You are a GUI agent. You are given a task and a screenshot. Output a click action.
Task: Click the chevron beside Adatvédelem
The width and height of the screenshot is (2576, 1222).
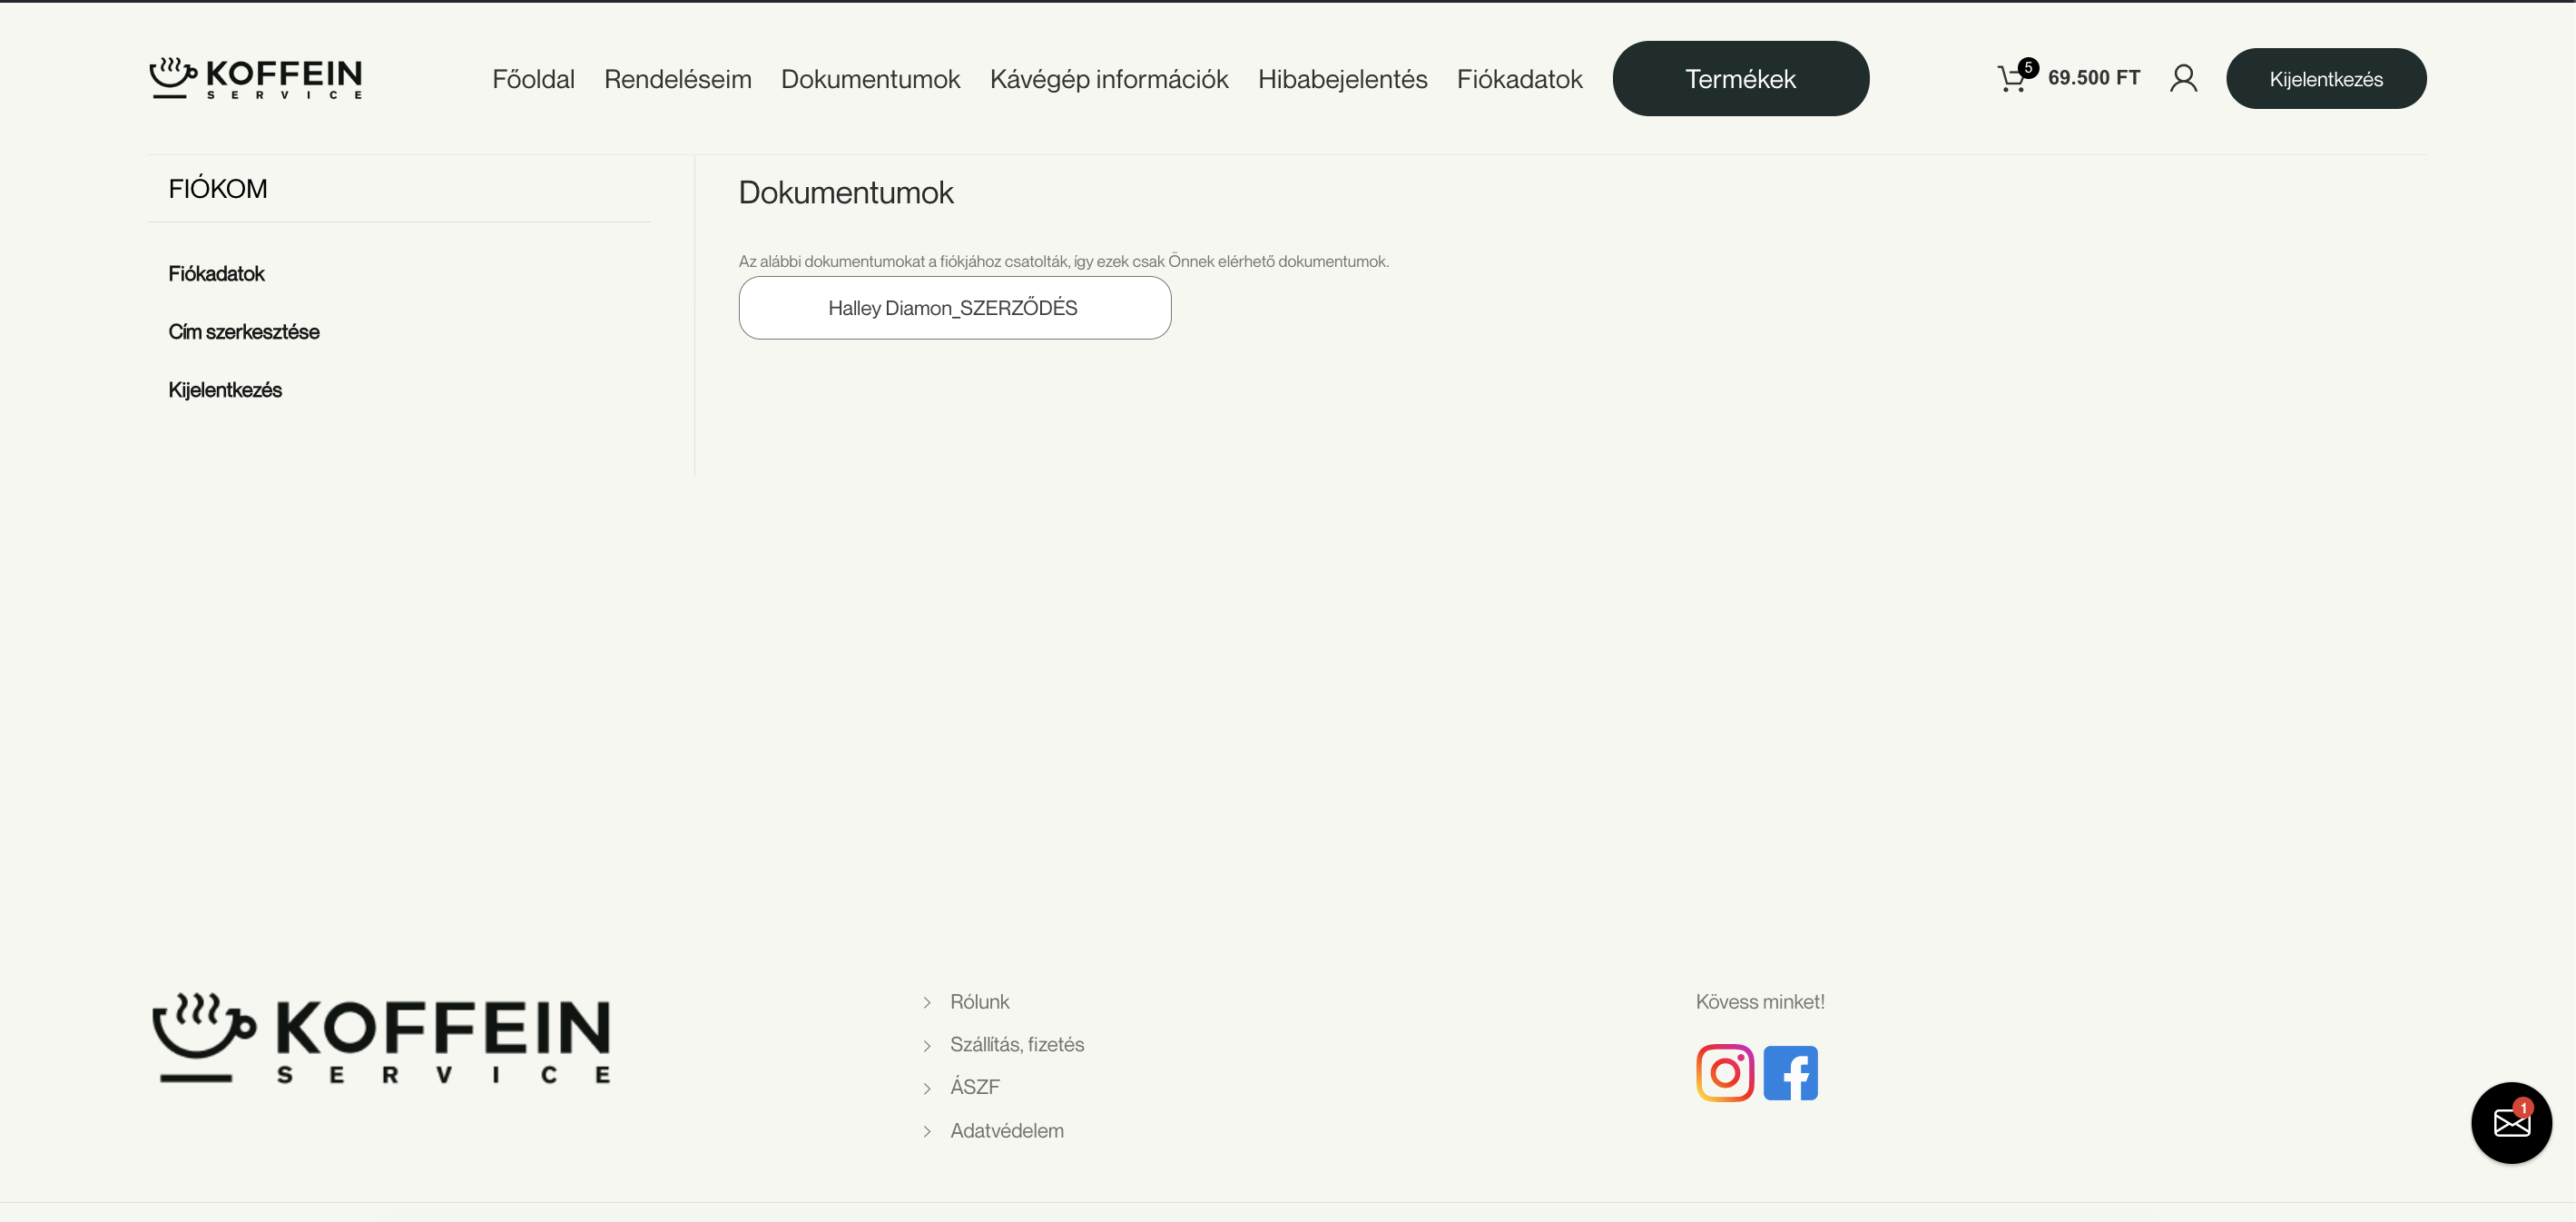point(927,1131)
